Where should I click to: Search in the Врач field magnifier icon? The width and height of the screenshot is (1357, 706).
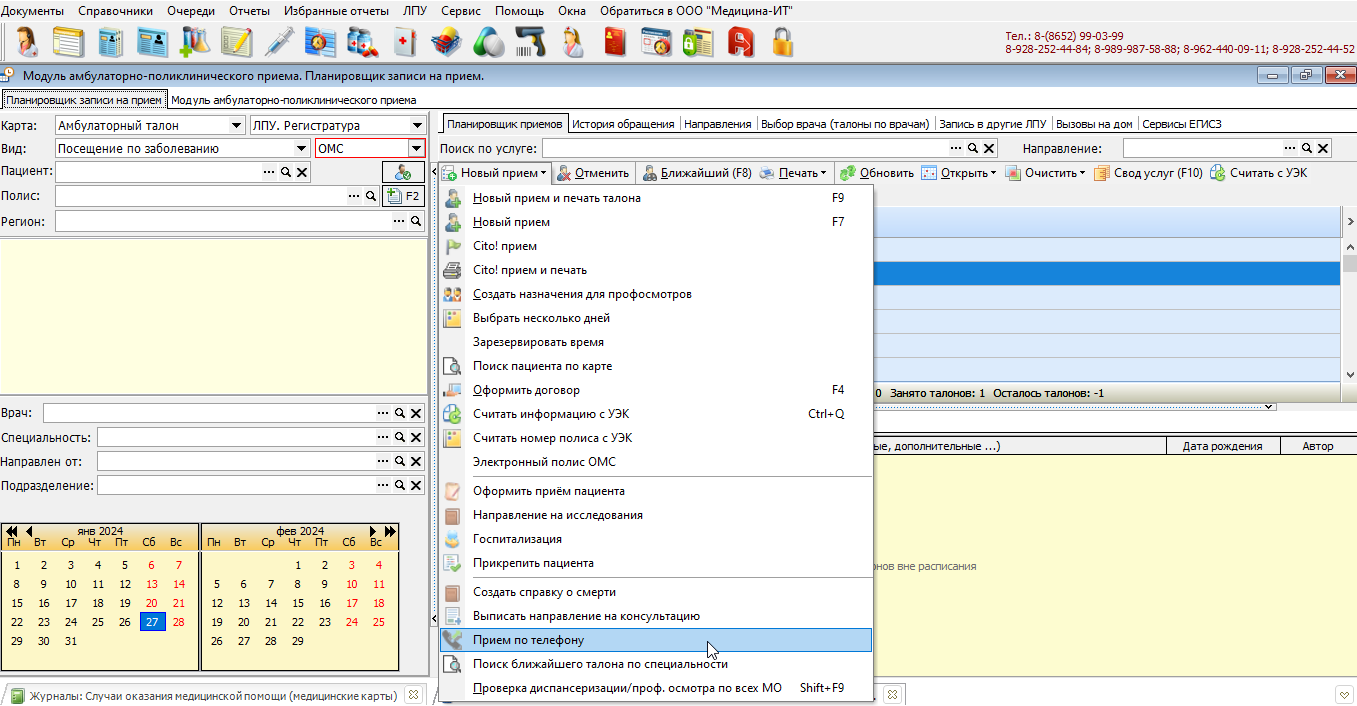pos(399,413)
